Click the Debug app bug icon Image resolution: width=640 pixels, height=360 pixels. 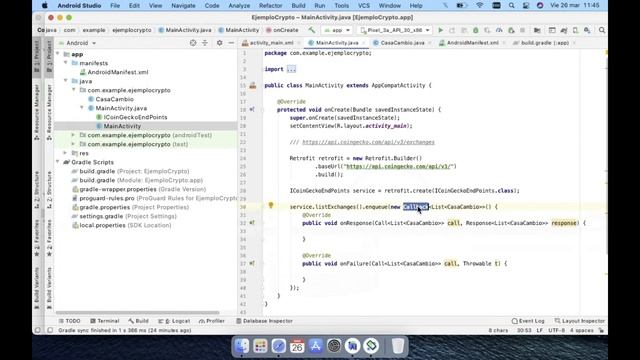(x=476, y=30)
